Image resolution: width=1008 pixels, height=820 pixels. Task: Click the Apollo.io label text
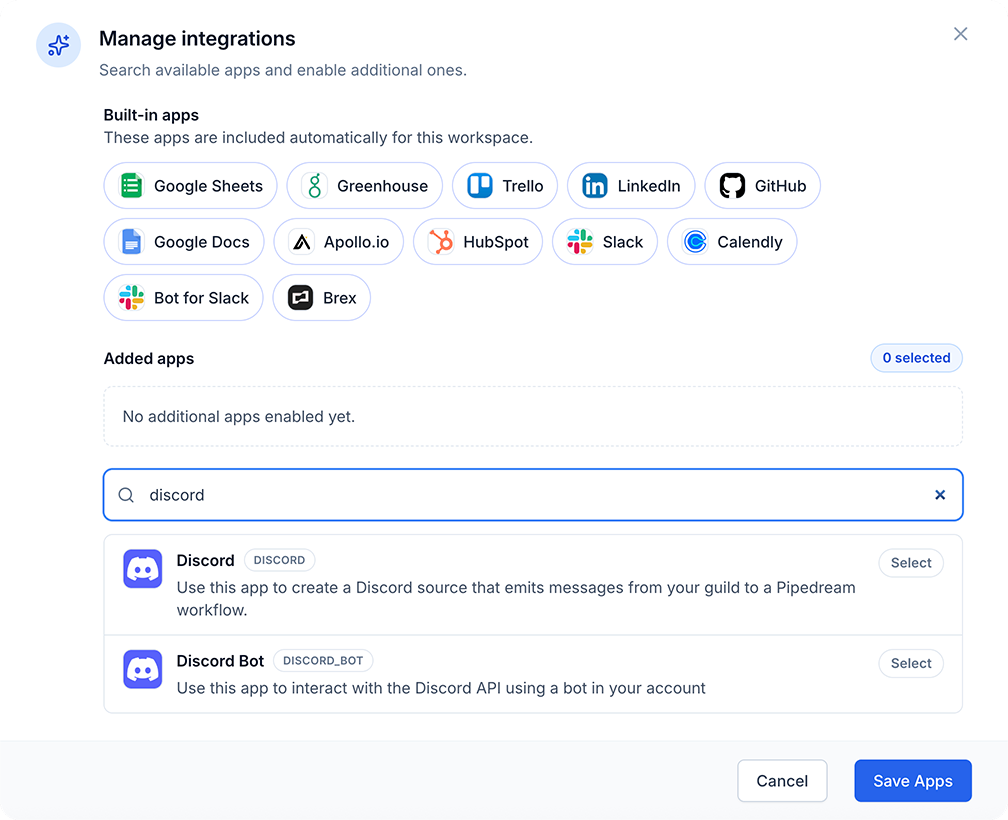pyautogui.click(x=357, y=242)
